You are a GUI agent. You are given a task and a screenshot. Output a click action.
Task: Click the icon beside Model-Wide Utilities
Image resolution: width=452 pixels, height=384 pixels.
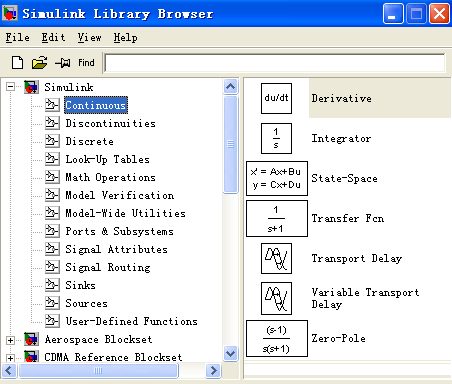tap(52, 213)
